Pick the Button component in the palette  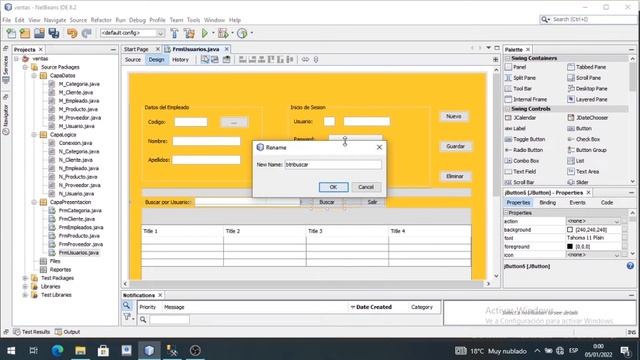580,128
